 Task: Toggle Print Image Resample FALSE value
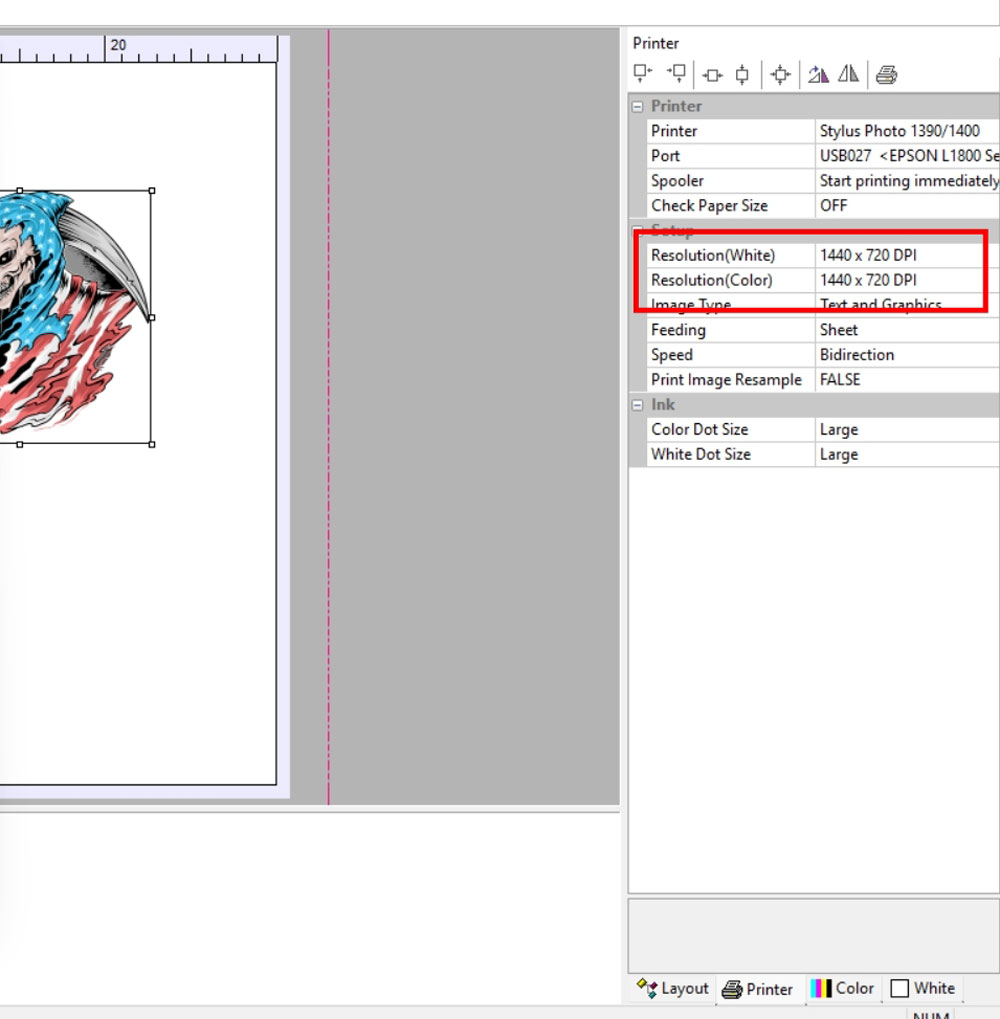coord(907,380)
